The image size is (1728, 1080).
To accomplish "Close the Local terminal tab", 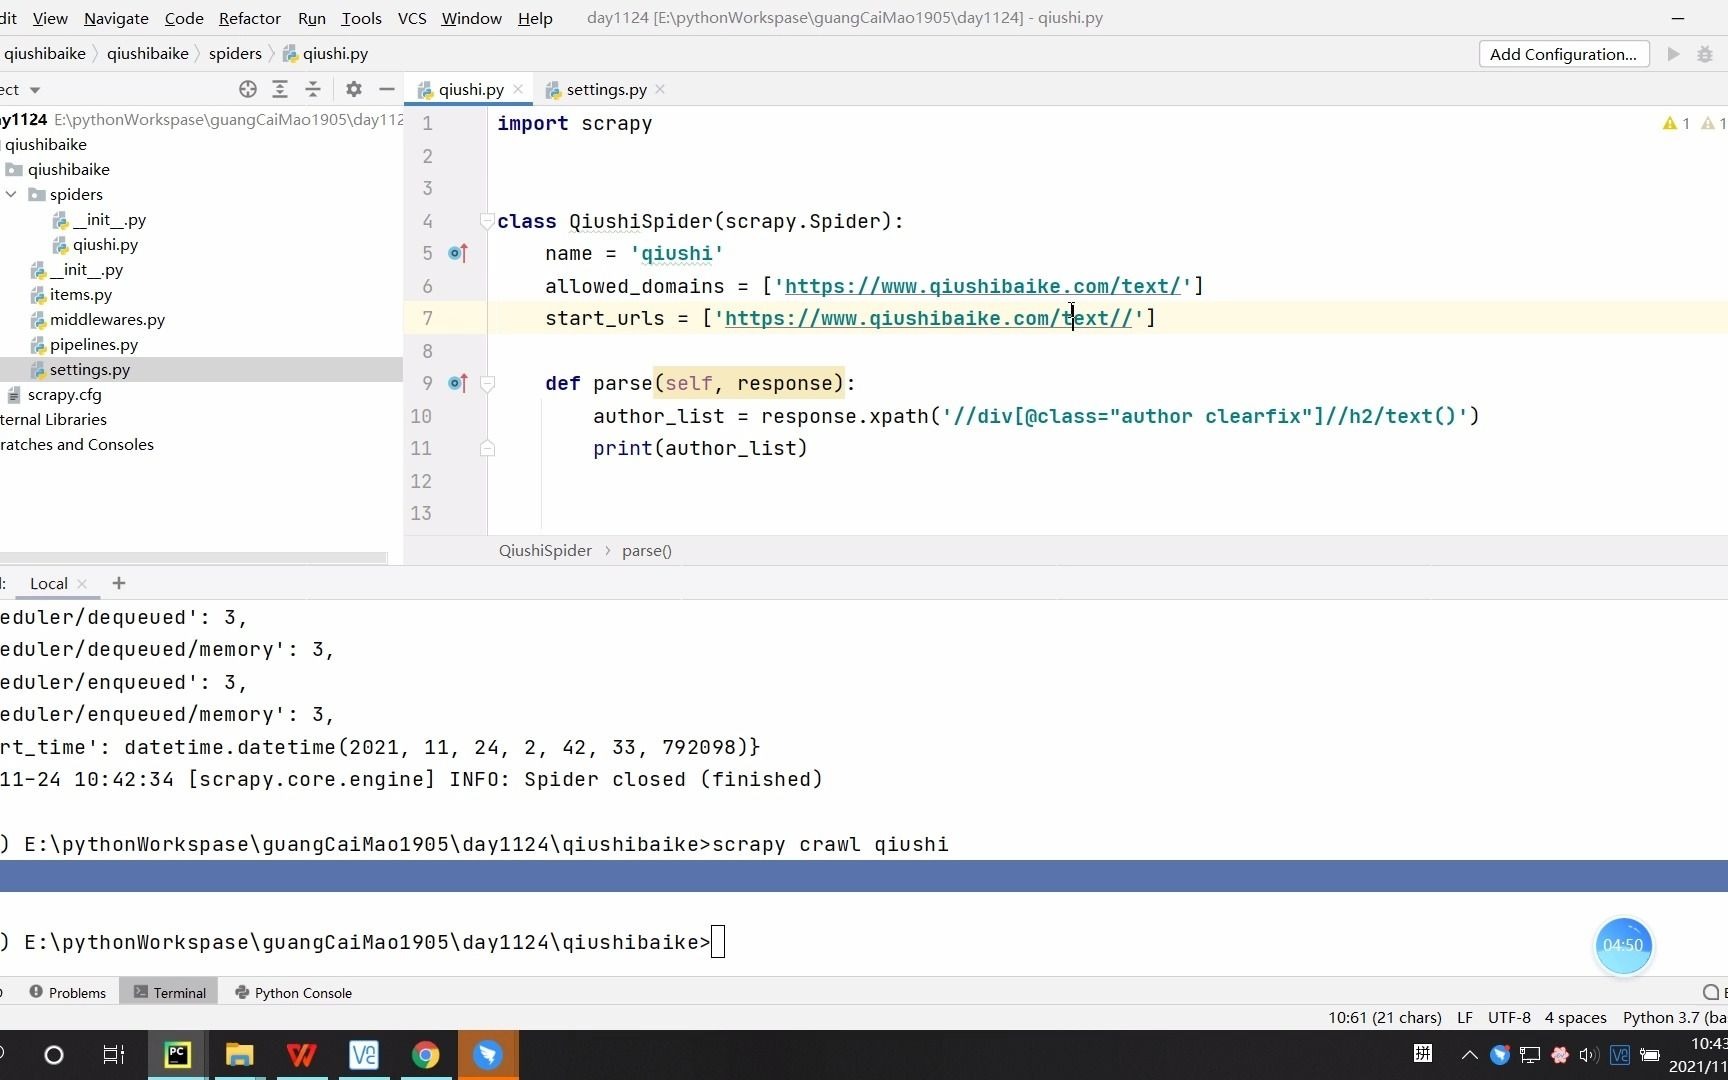I will click(82, 584).
